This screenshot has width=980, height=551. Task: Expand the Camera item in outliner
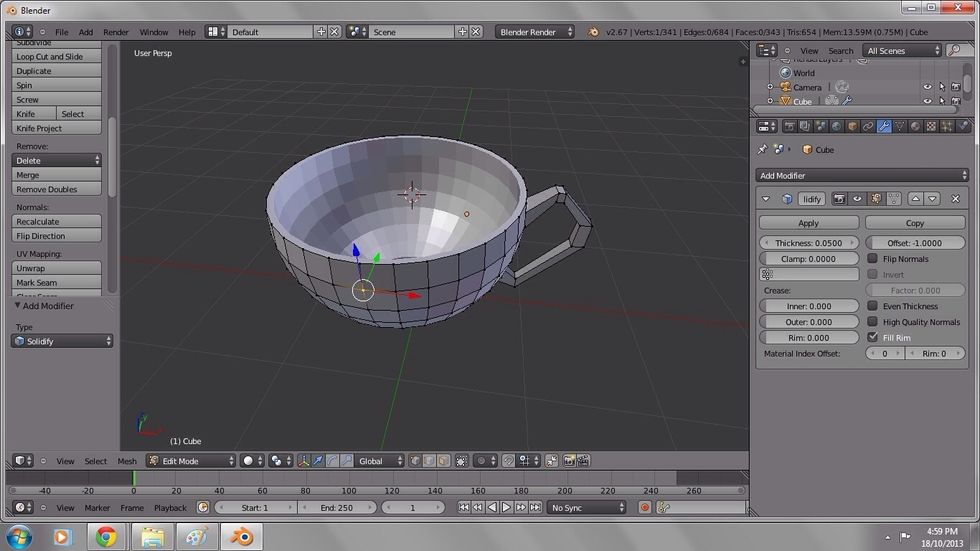pyautogui.click(x=770, y=87)
